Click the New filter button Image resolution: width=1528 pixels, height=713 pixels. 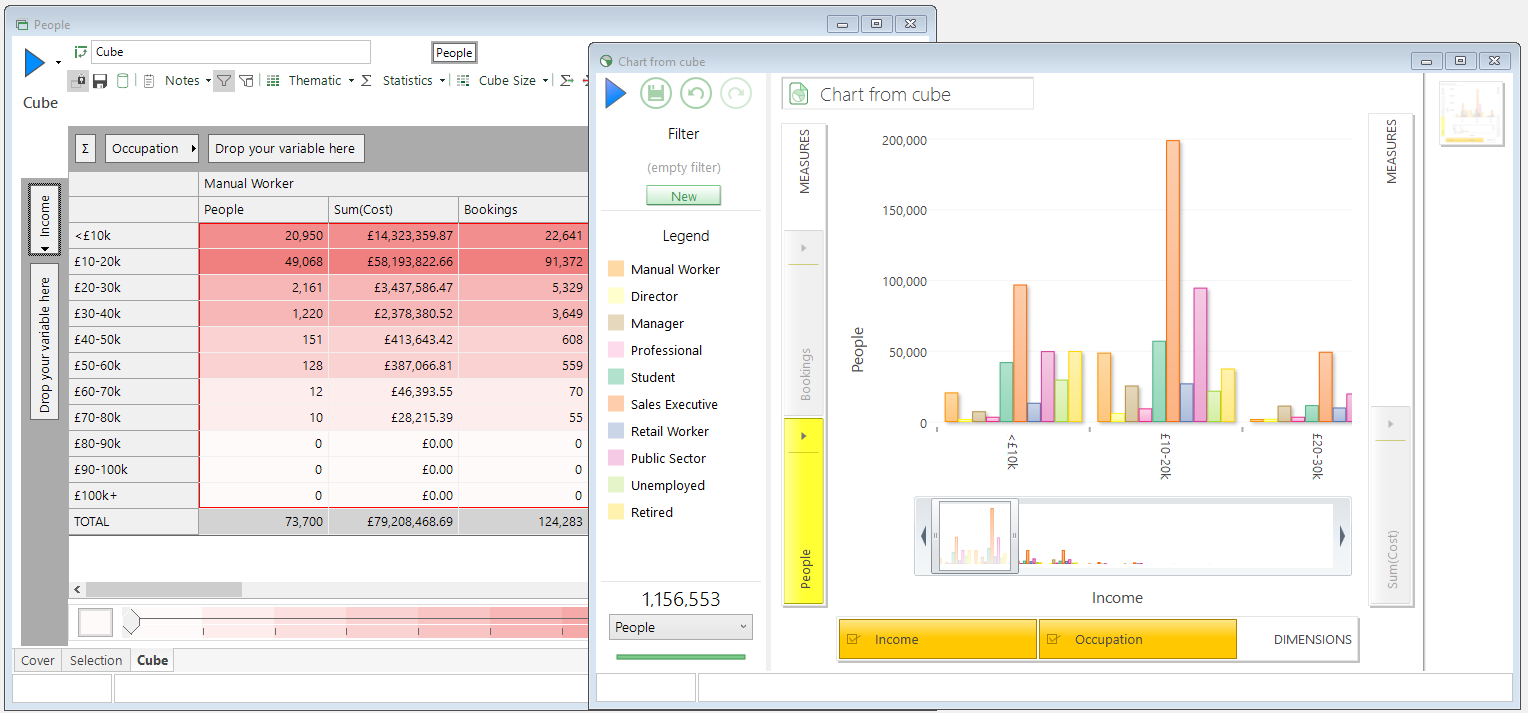click(x=684, y=196)
